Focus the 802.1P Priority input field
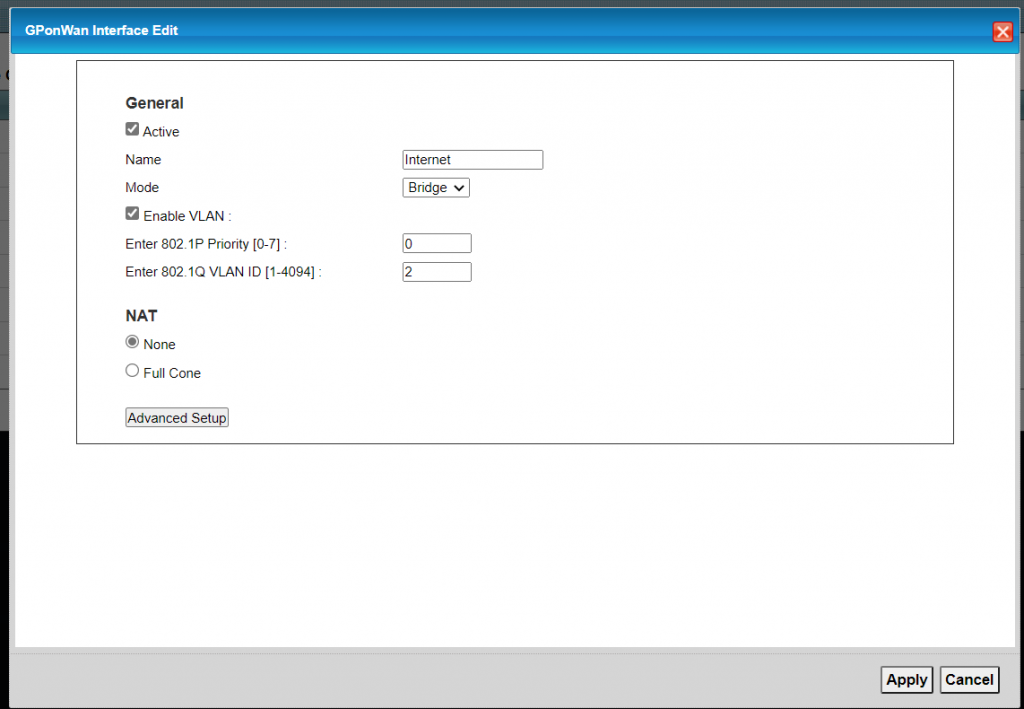The height and width of the screenshot is (709, 1024). [436, 243]
